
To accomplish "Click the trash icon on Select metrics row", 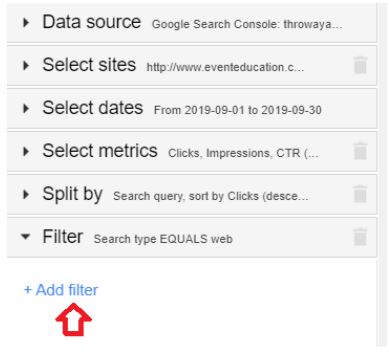I will [360, 151].
